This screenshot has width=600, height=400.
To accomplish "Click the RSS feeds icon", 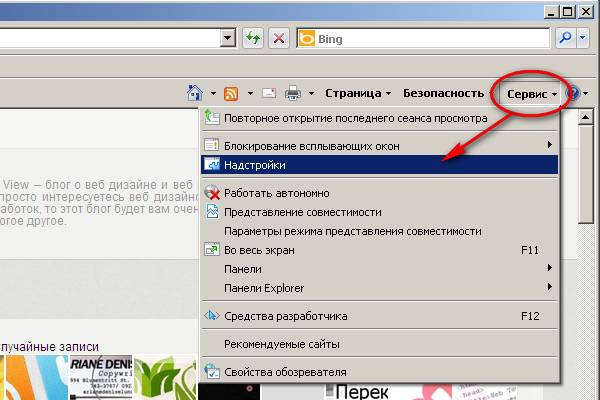I will tap(231, 93).
